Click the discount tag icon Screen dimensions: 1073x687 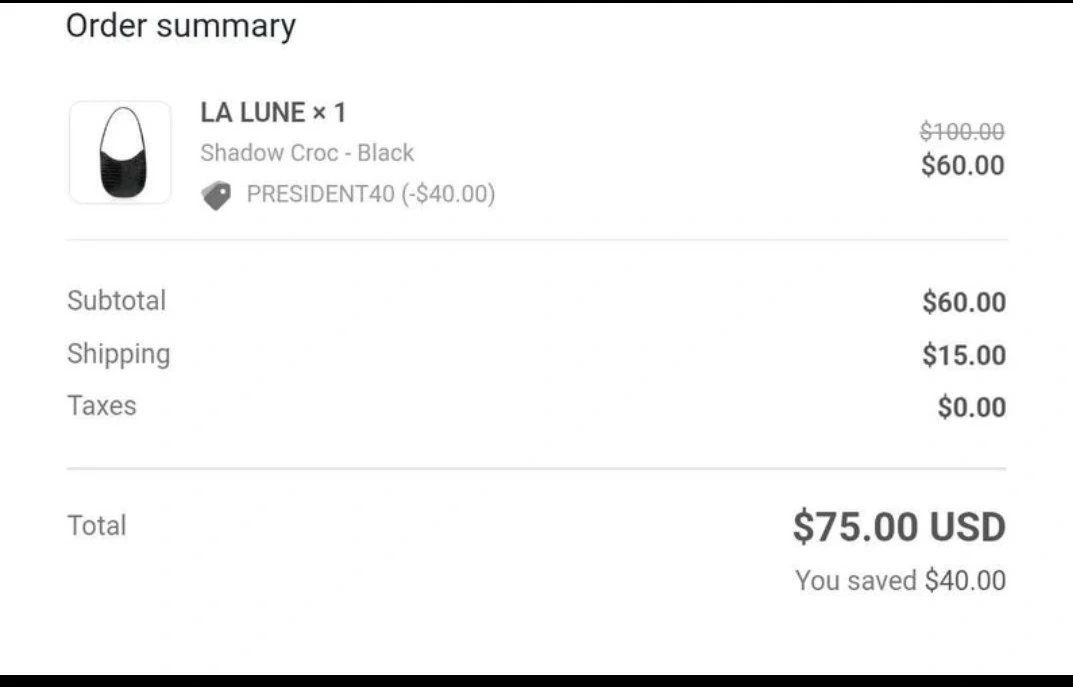(x=216, y=195)
